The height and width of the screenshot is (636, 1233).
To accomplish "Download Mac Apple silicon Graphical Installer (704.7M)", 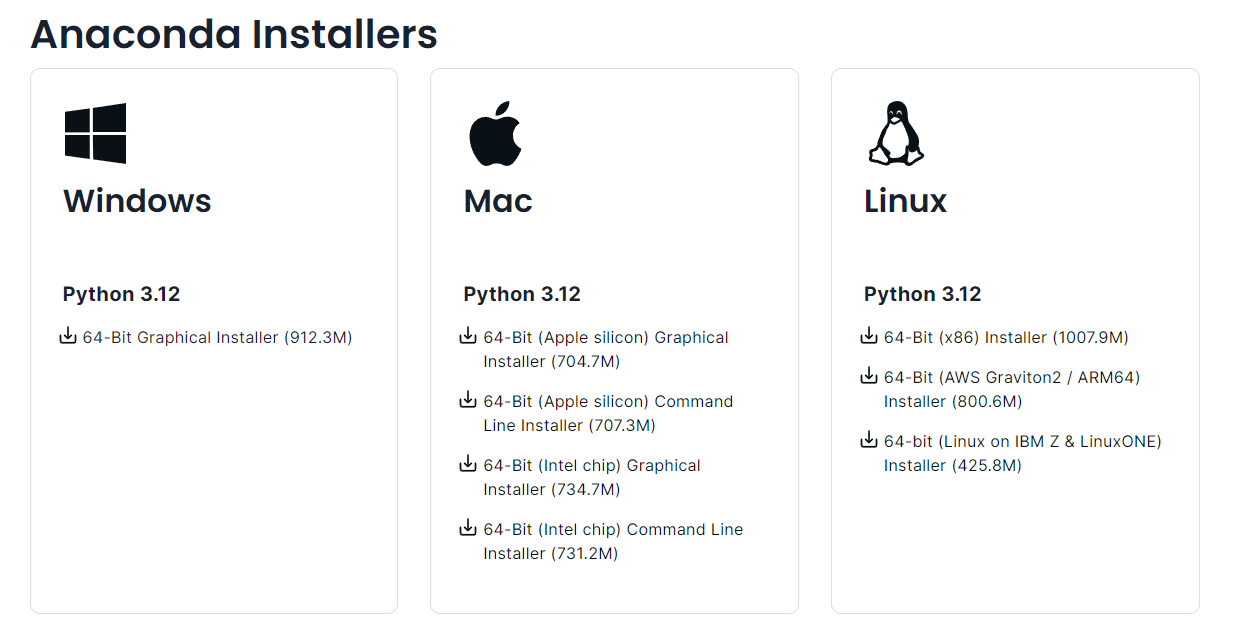I will pyautogui.click(x=605, y=338).
